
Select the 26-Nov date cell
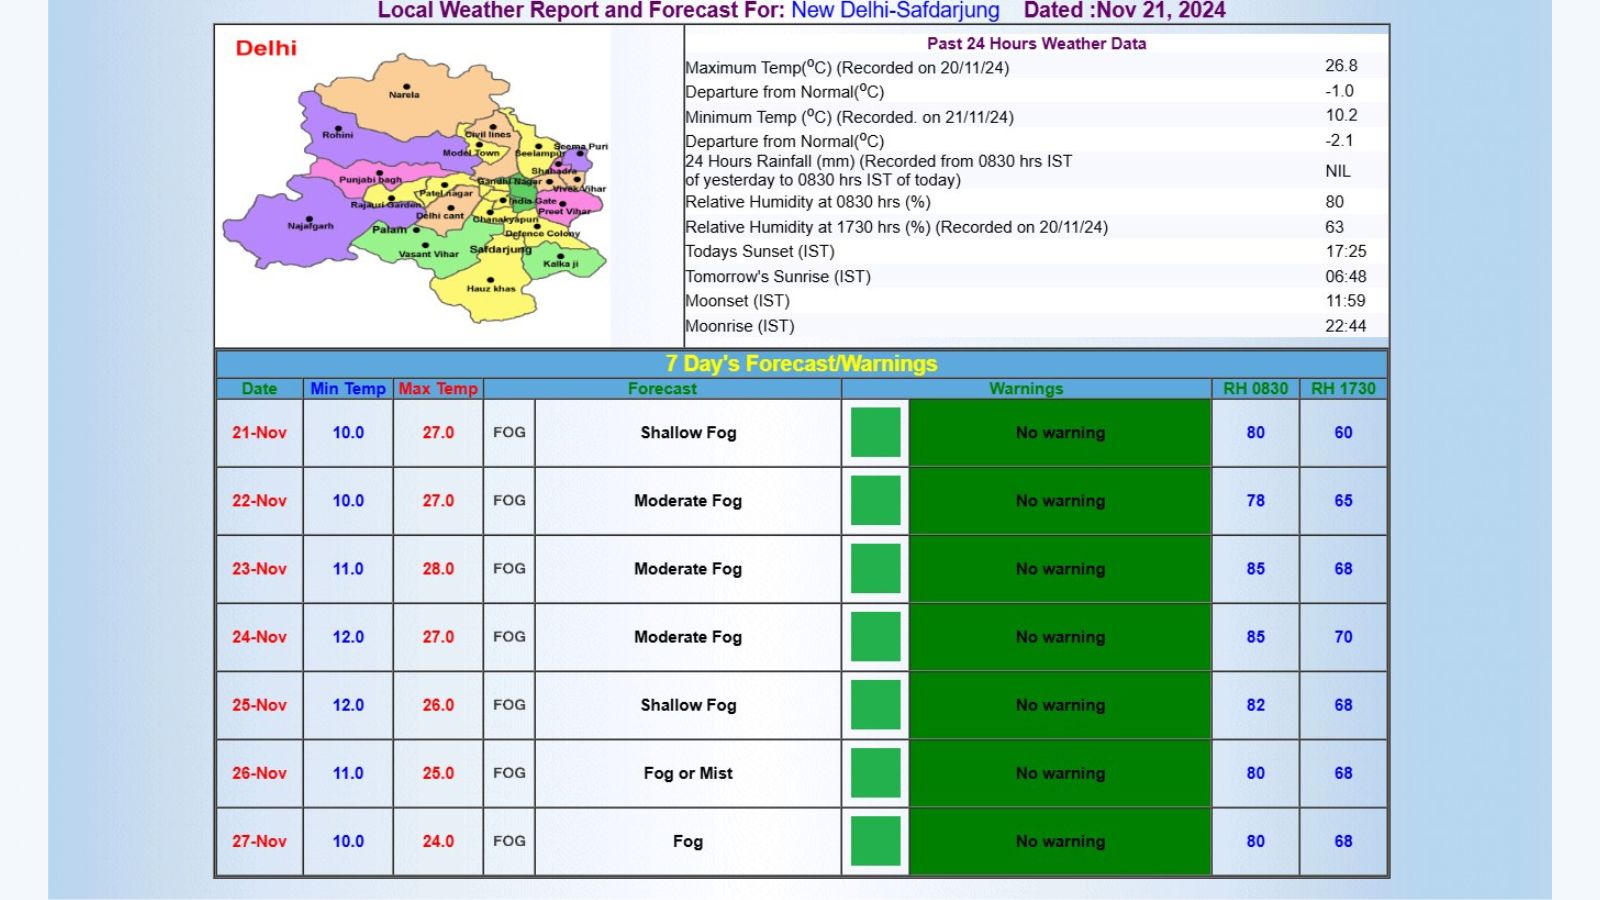click(259, 773)
